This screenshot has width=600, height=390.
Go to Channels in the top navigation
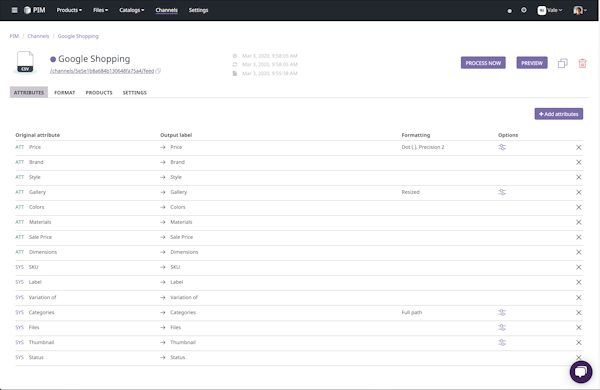[x=166, y=10]
